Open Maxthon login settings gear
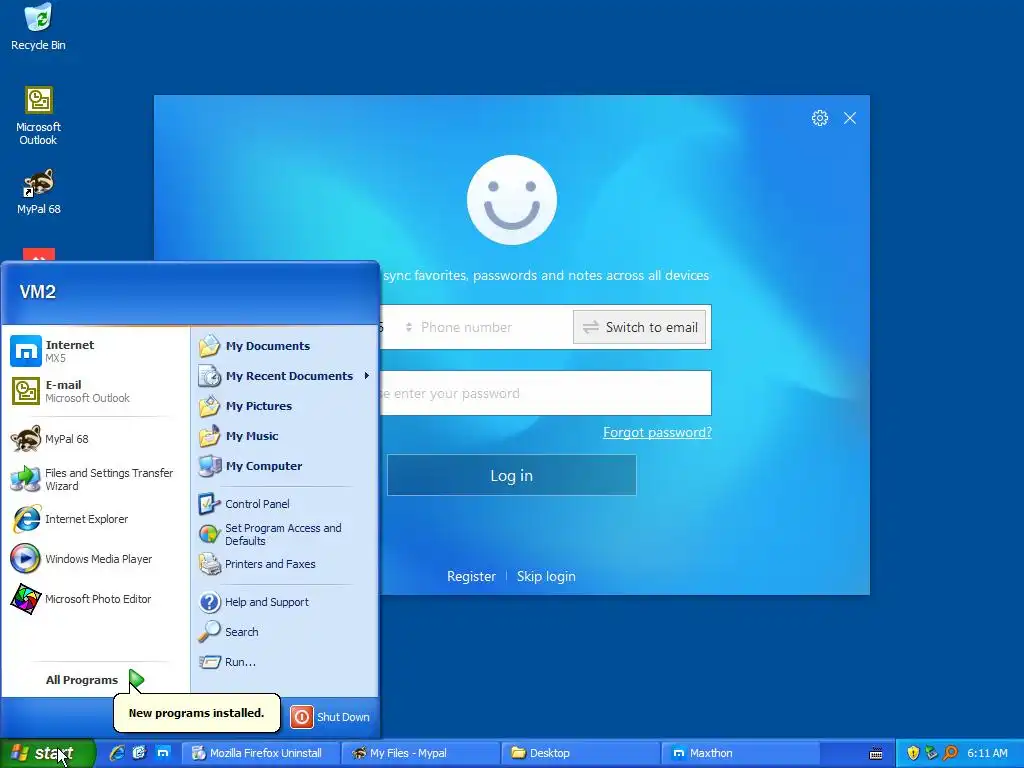This screenshot has width=1024, height=768. point(820,118)
